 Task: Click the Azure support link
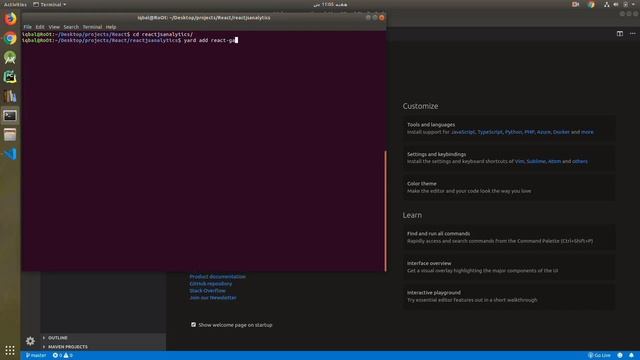(543, 132)
